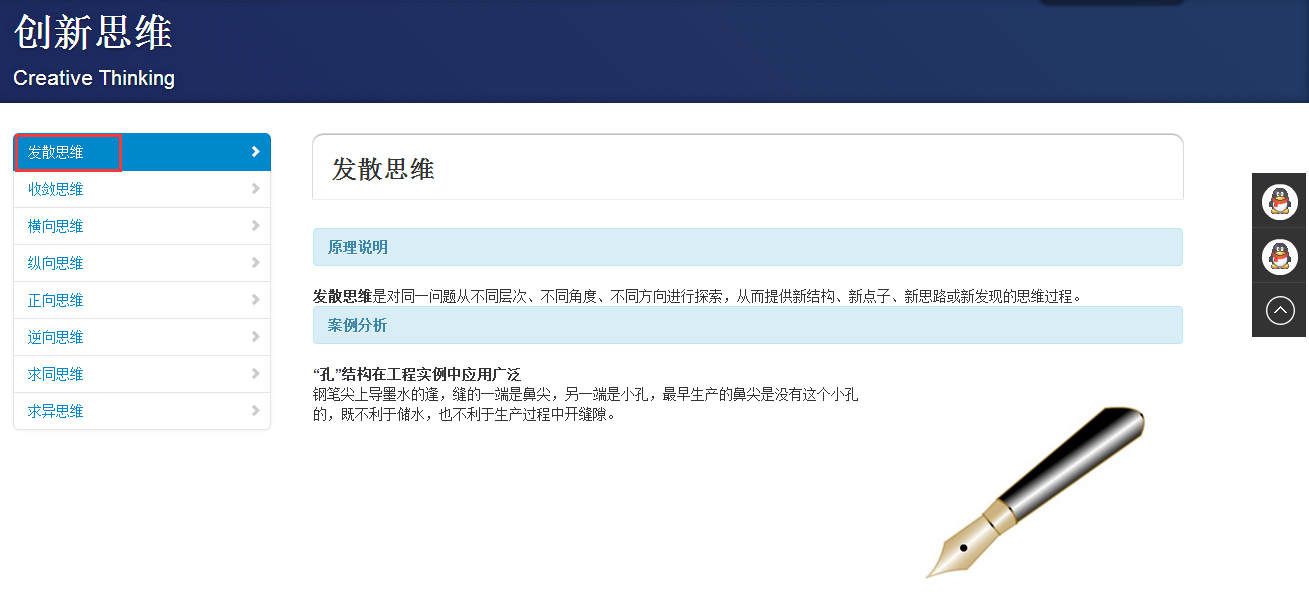1309x592 pixels.
Task: Select 发散思维 in the sidebar
Action: [56, 152]
